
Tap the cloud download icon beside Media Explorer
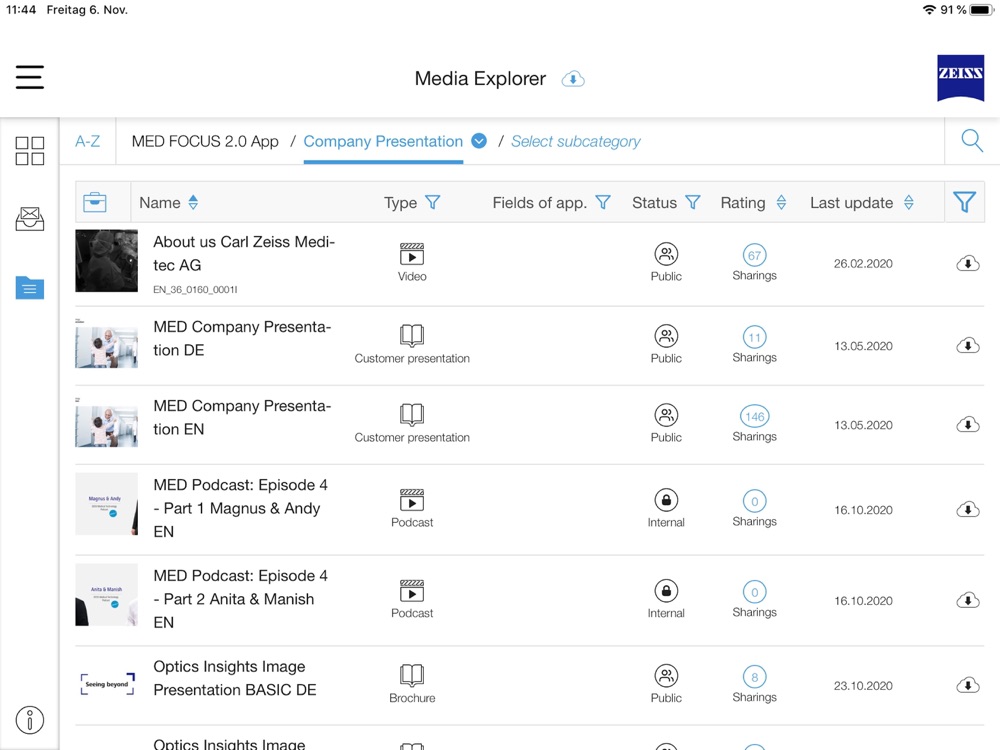pyautogui.click(x=573, y=79)
